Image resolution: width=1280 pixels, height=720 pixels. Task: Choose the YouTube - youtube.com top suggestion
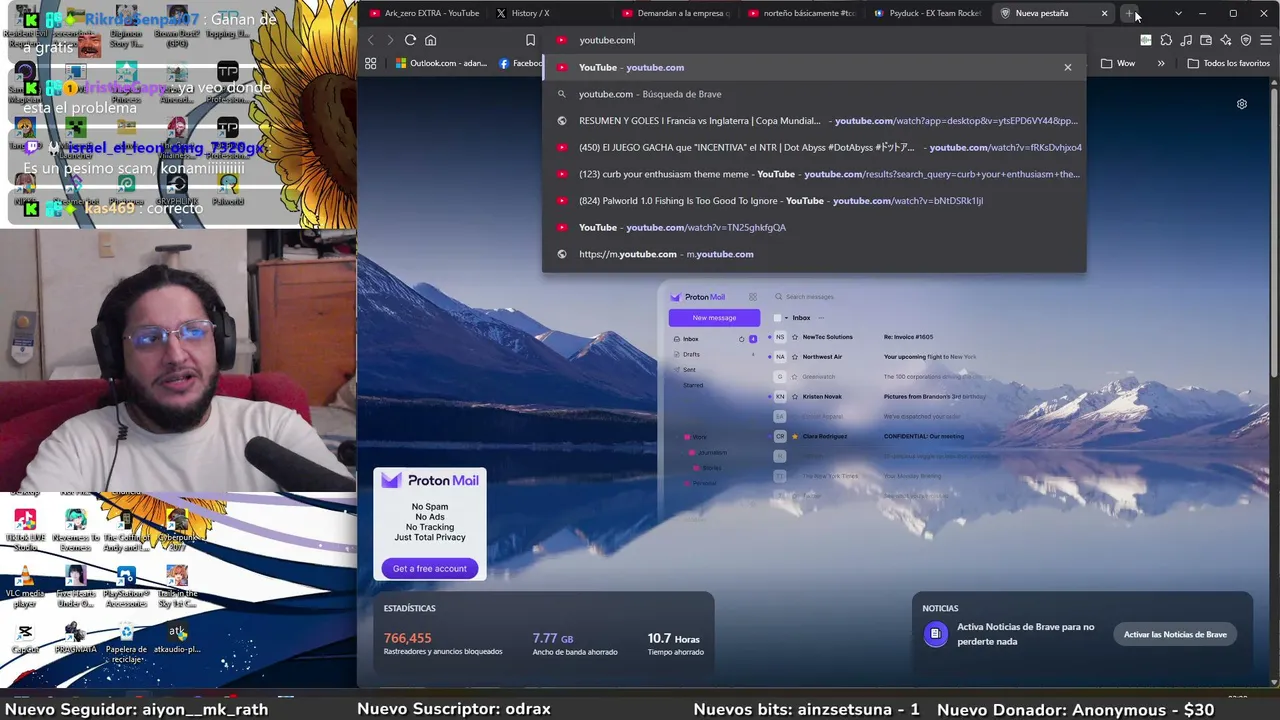click(813, 67)
